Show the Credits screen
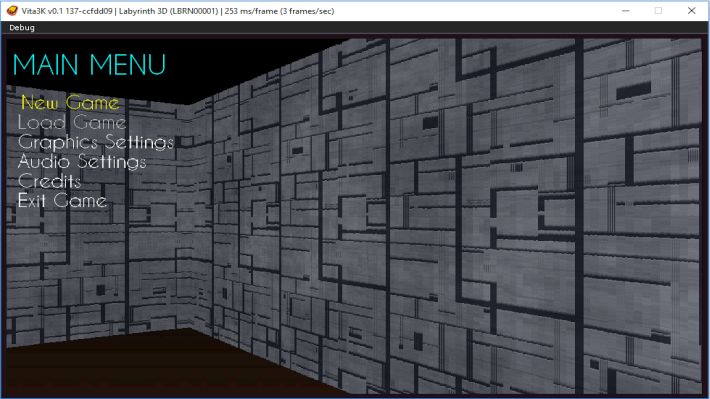 pyautogui.click(x=50, y=181)
